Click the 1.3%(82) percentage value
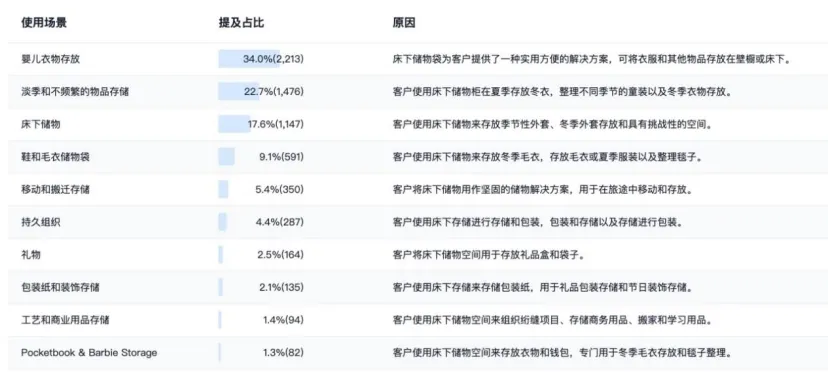Screen dimensions: 828x389 (x=284, y=353)
